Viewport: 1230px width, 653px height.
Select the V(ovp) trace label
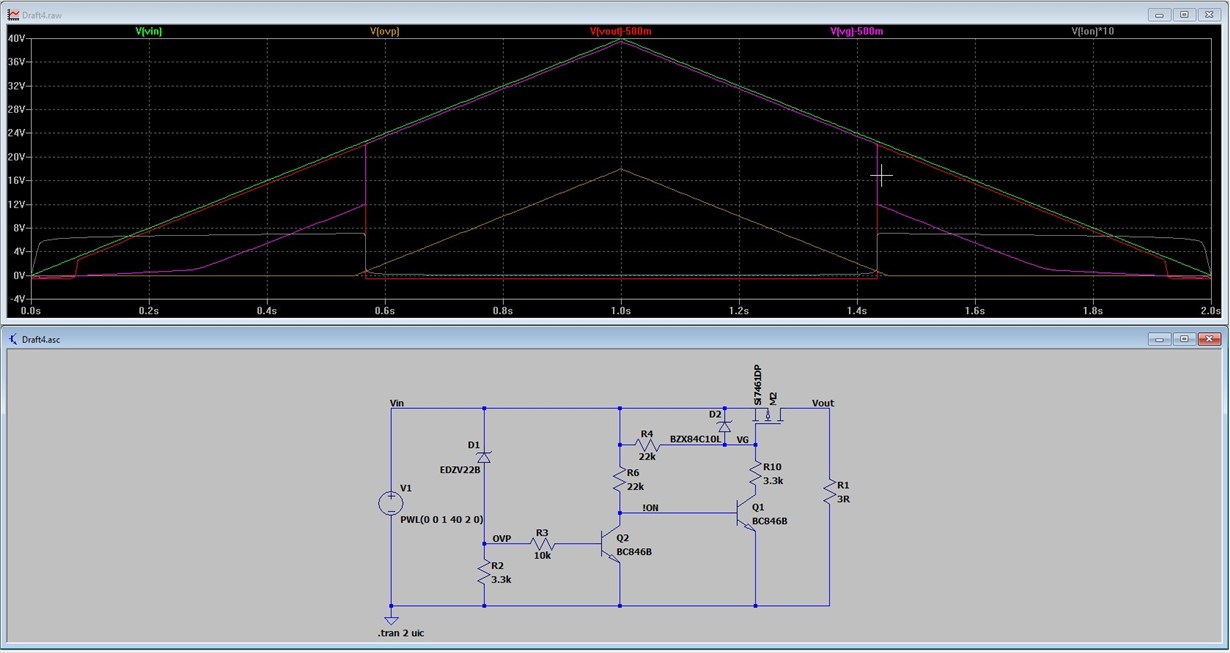click(384, 31)
